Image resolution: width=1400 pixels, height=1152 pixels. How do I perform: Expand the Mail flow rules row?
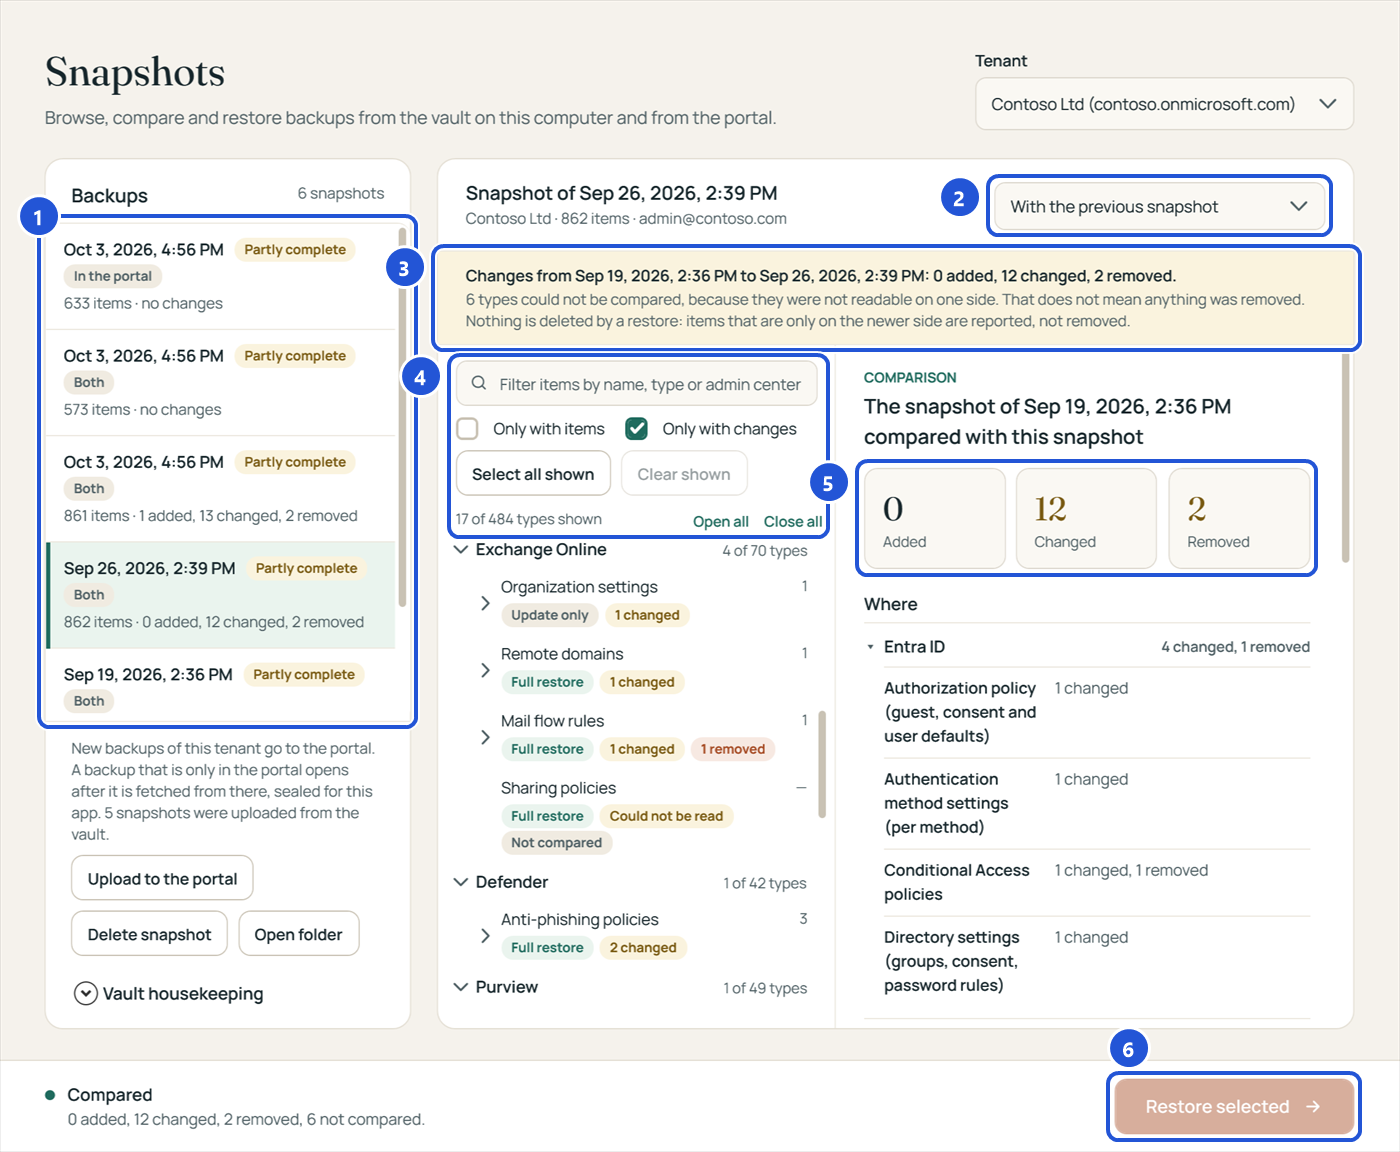pyautogui.click(x=485, y=737)
